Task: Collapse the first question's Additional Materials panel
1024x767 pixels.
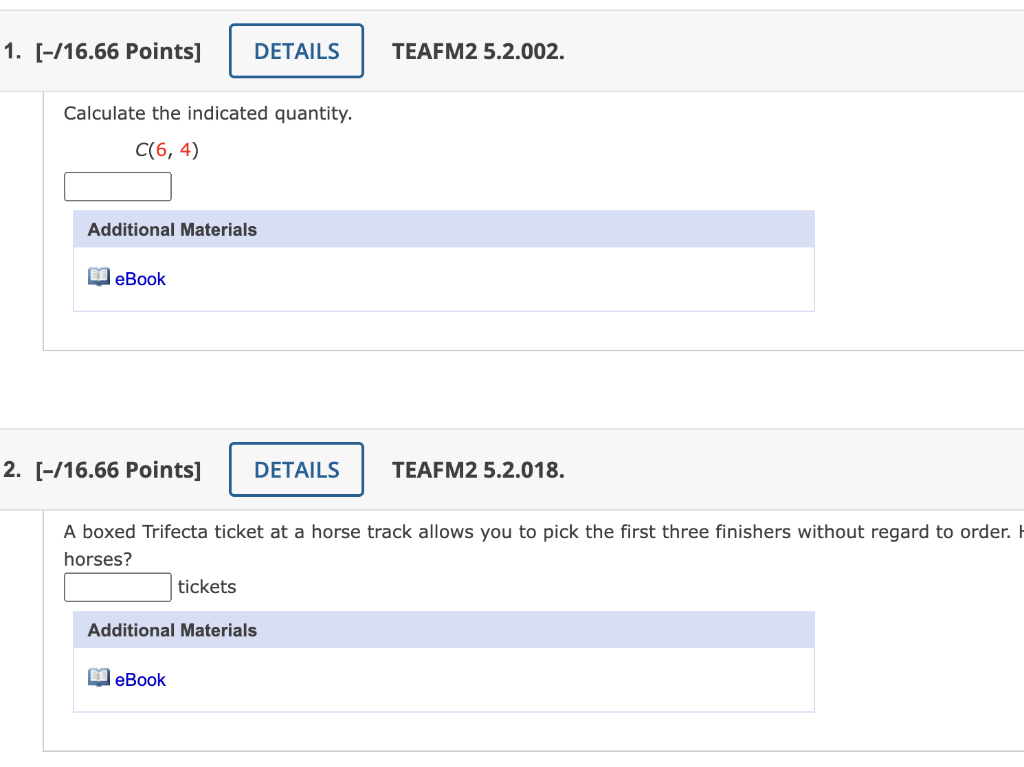Action: pyautogui.click(x=172, y=229)
